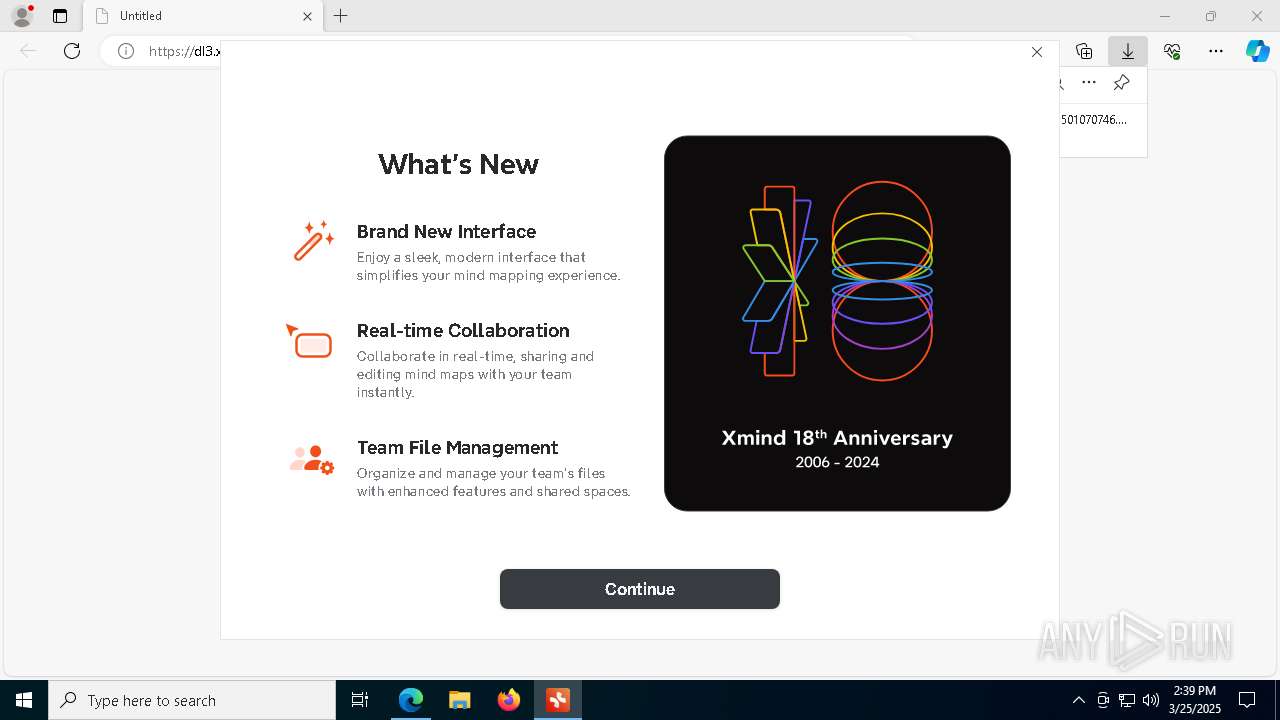Click the browser refresh button
The height and width of the screenshot is (720, 1280).
point(72,51)
